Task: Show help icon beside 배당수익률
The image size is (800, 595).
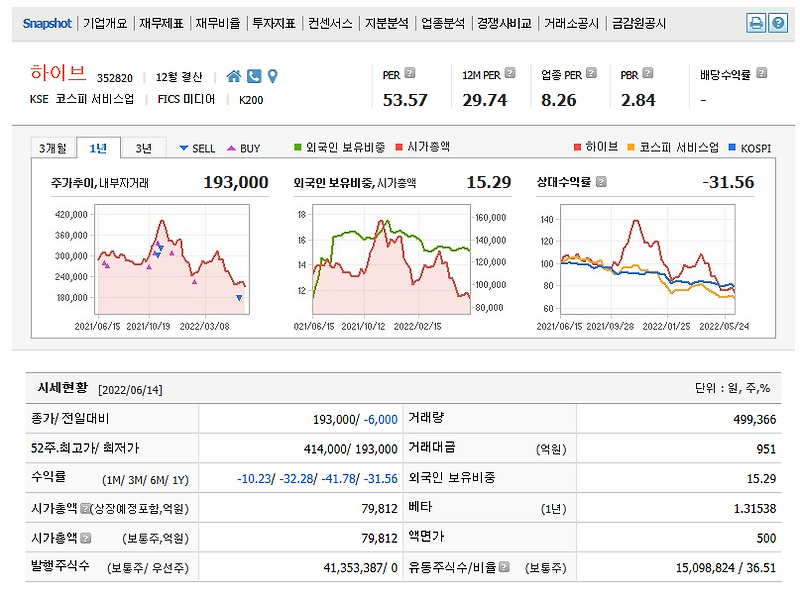Action: [761, 73]
